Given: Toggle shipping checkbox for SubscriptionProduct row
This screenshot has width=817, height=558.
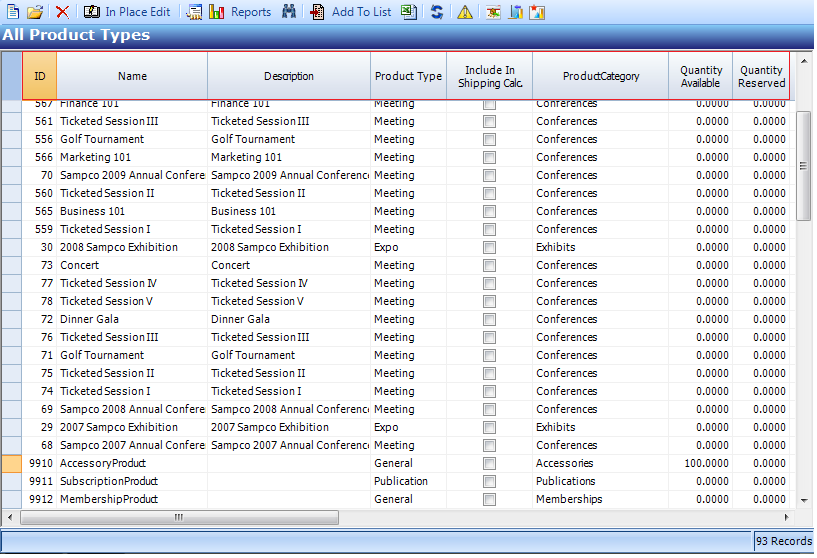Looking at the screenshot, I should coord(489,481).
